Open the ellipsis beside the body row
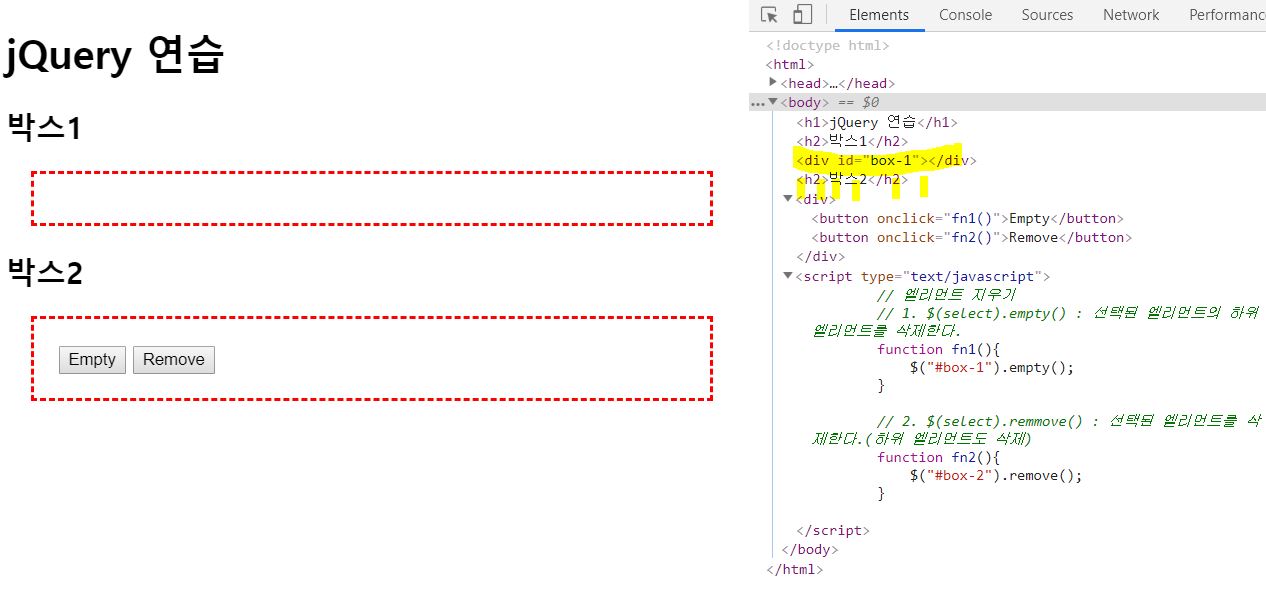Image resolution: width=1266 pixels, height=594 pixels. coord(757,103)
